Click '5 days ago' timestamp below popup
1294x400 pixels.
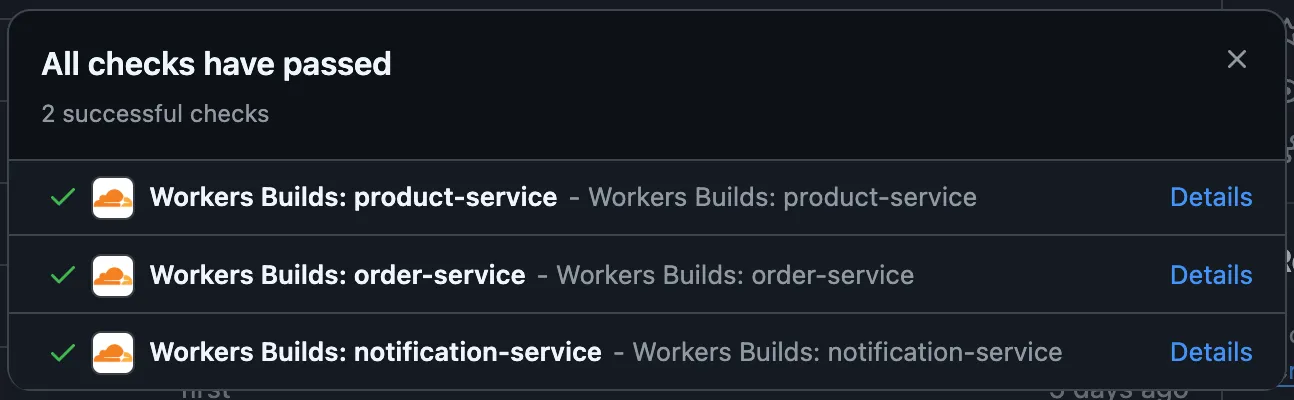click(1117, 392)
